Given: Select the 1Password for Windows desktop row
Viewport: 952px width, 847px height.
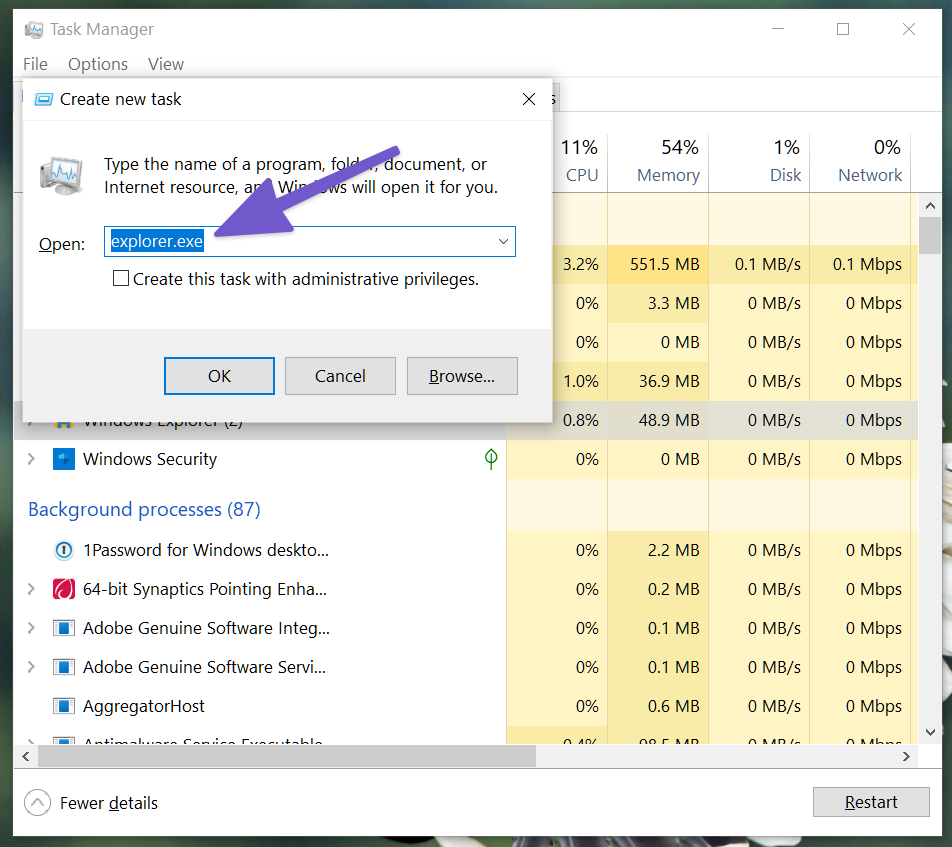Looking at the screenshot, I should click(205, 550).
